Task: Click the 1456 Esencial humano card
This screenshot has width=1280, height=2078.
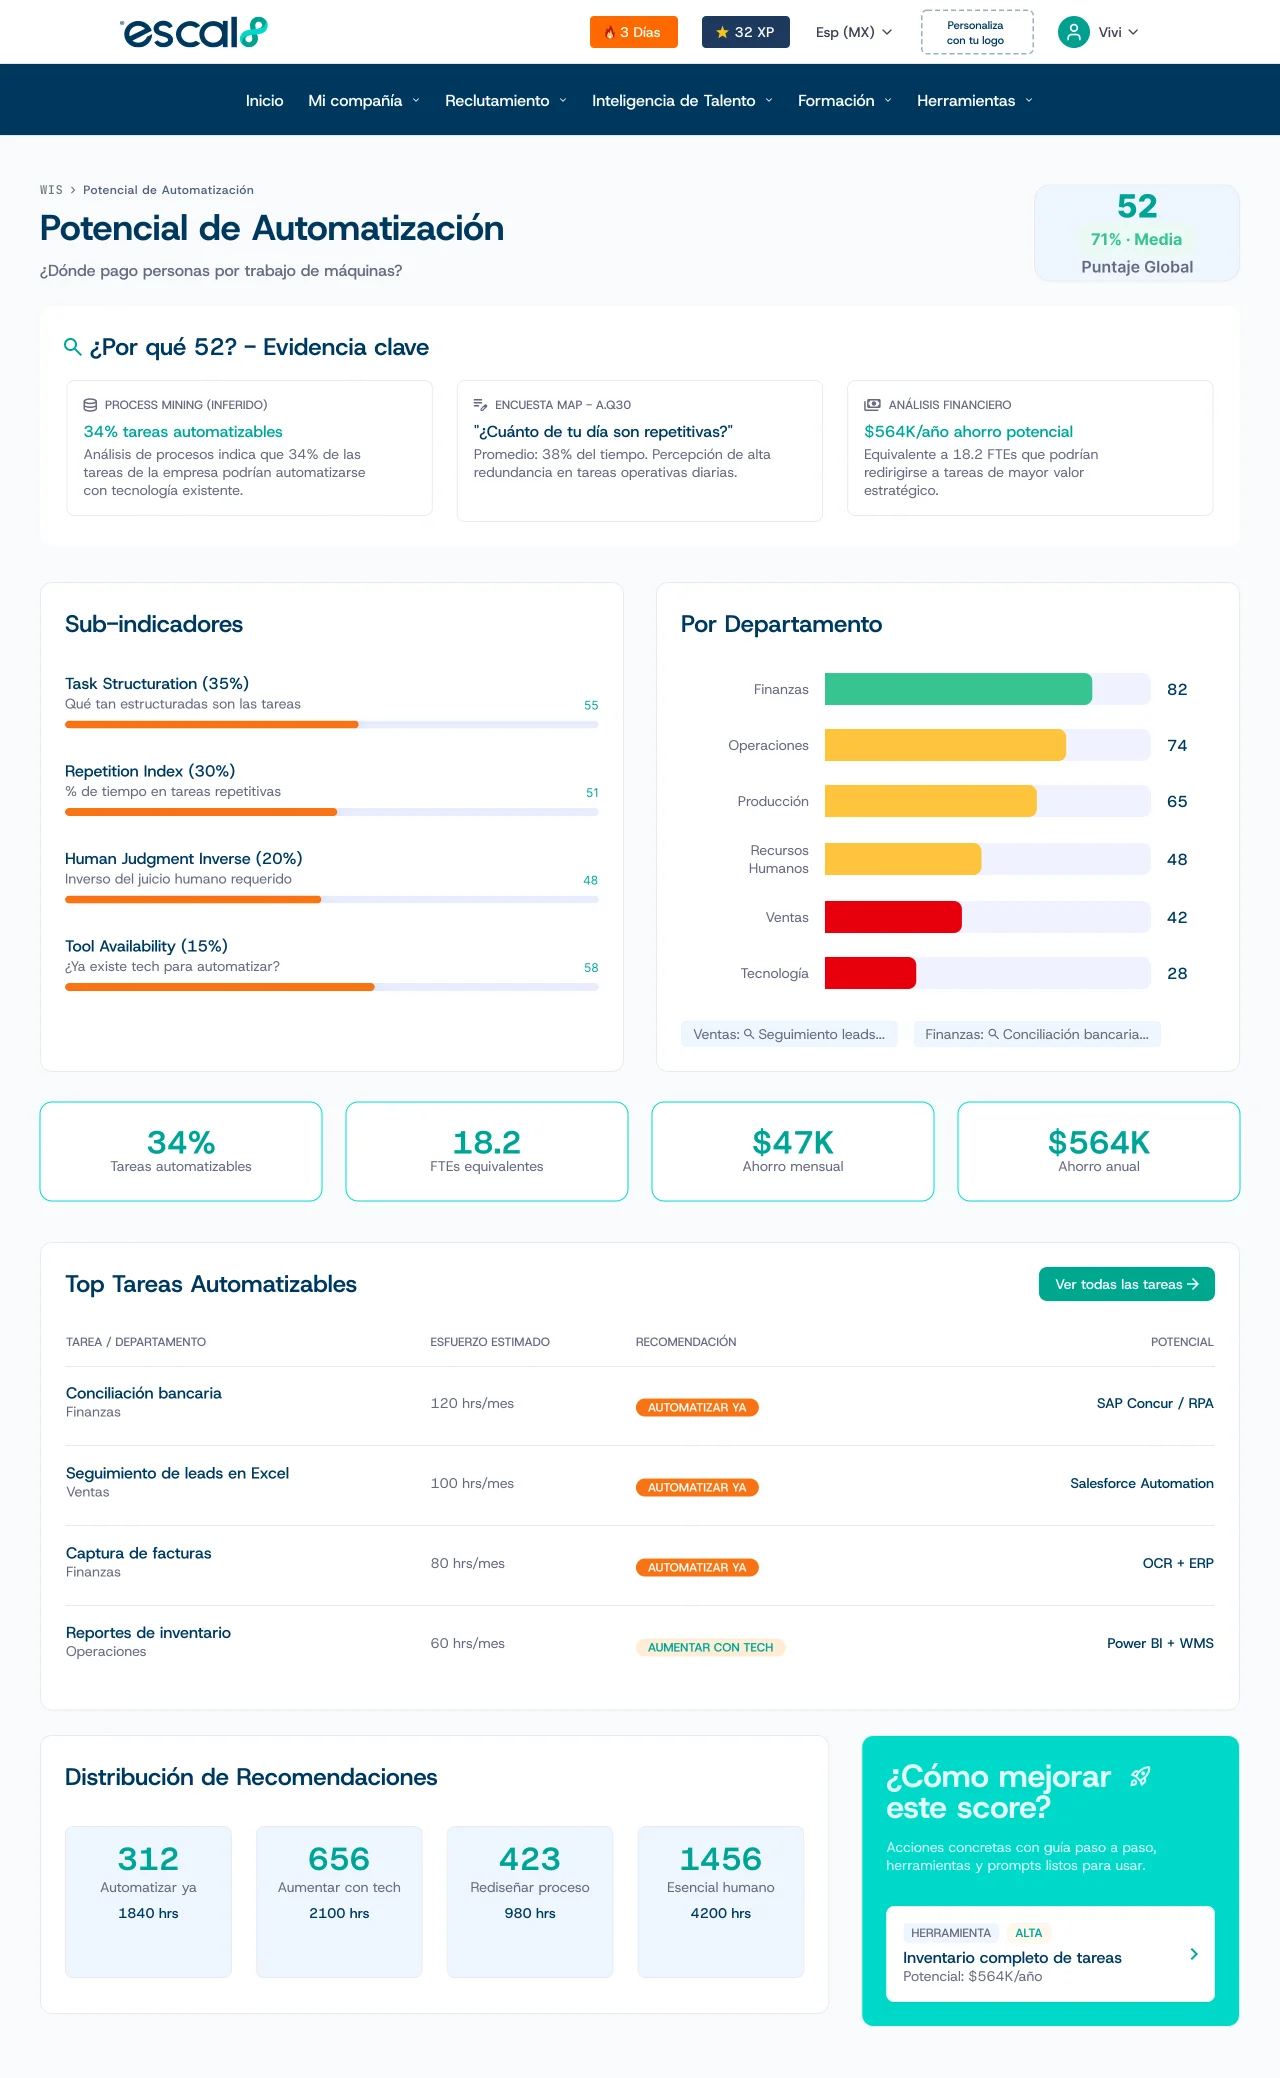Action: pos(721,1902)
